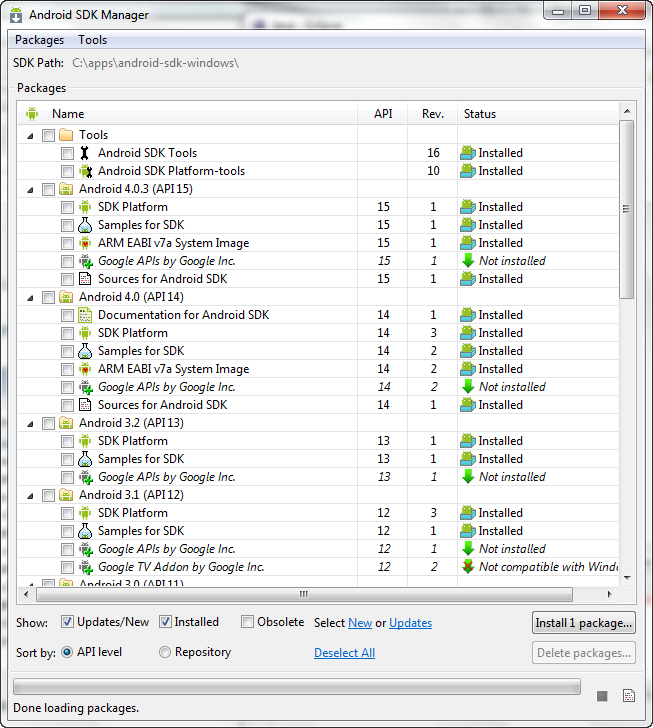Click the loading progress bar

pos(297,687)
